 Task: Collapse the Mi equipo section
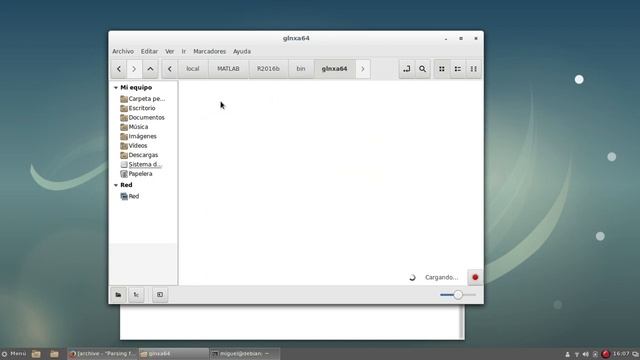click(116, 88)
